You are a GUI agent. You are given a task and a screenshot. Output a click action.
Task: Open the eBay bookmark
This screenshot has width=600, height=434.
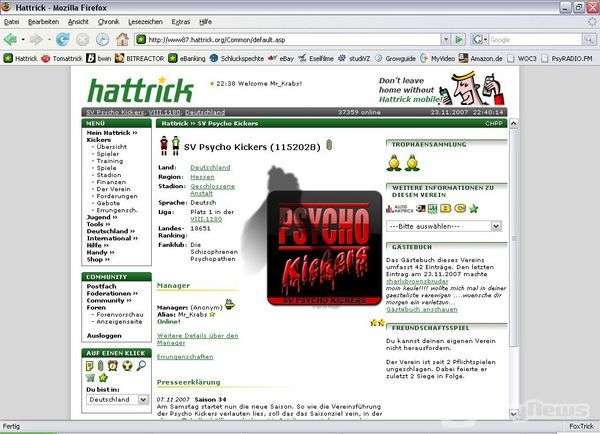(x=281, y=59)
